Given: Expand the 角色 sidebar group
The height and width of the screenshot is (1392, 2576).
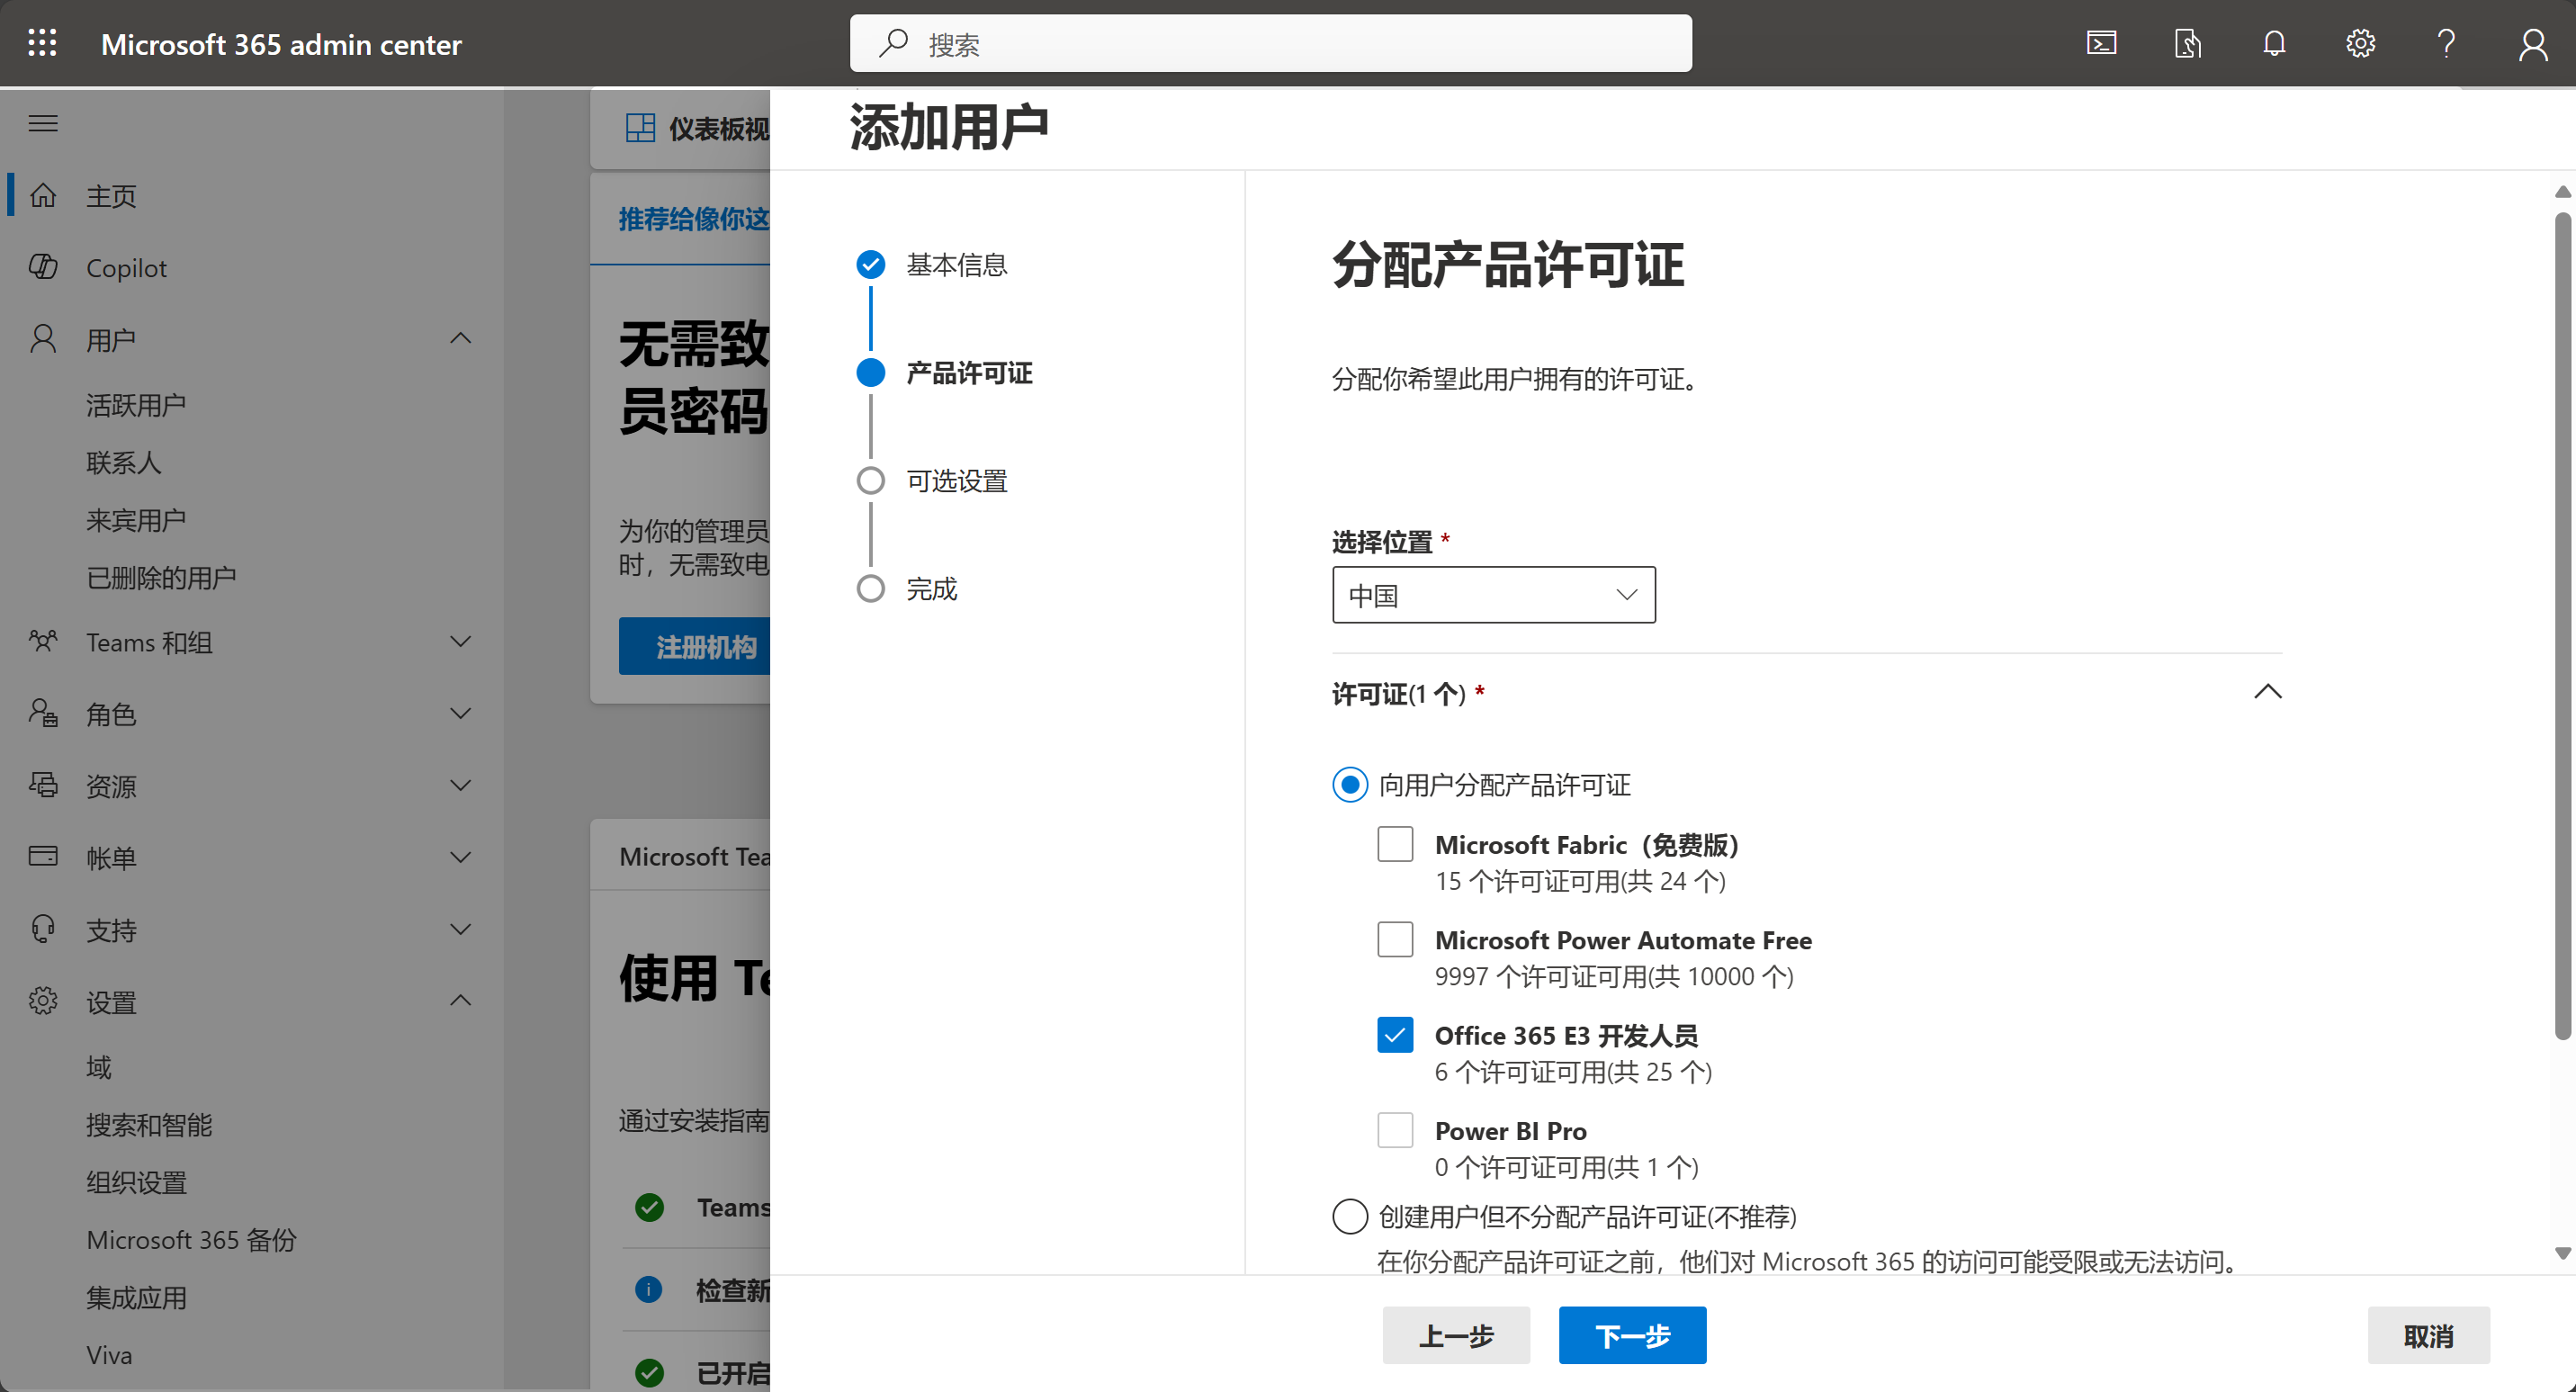Looking at the screenshot, I should (x=460, y=713).
